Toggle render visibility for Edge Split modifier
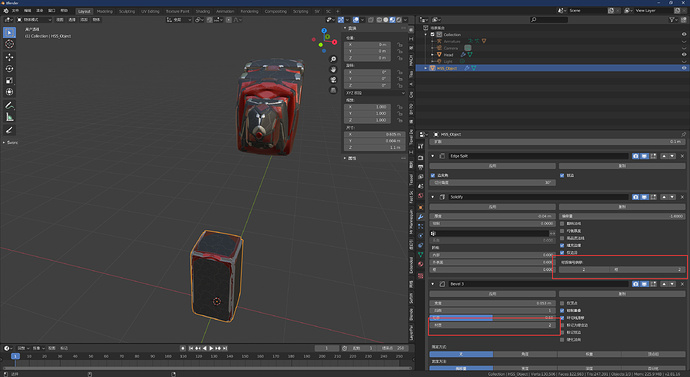 coord(635,156)
